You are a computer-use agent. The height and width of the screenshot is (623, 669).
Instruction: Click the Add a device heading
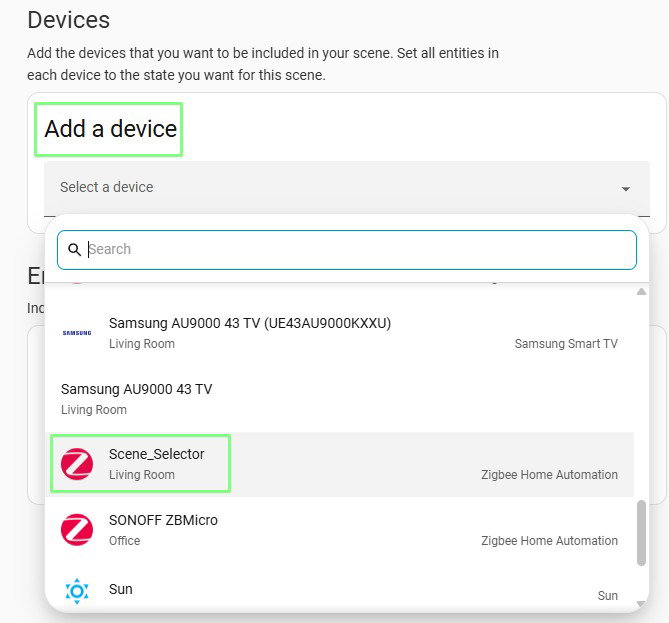pyautogui.click(x=111, y=129)
